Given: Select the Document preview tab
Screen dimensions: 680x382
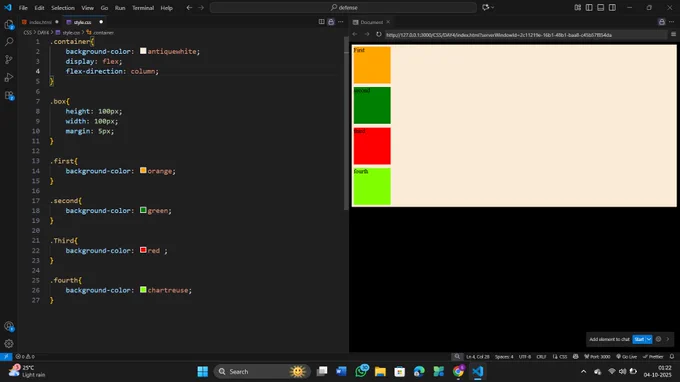Looking at the screenshot, I should coord(372,22).
